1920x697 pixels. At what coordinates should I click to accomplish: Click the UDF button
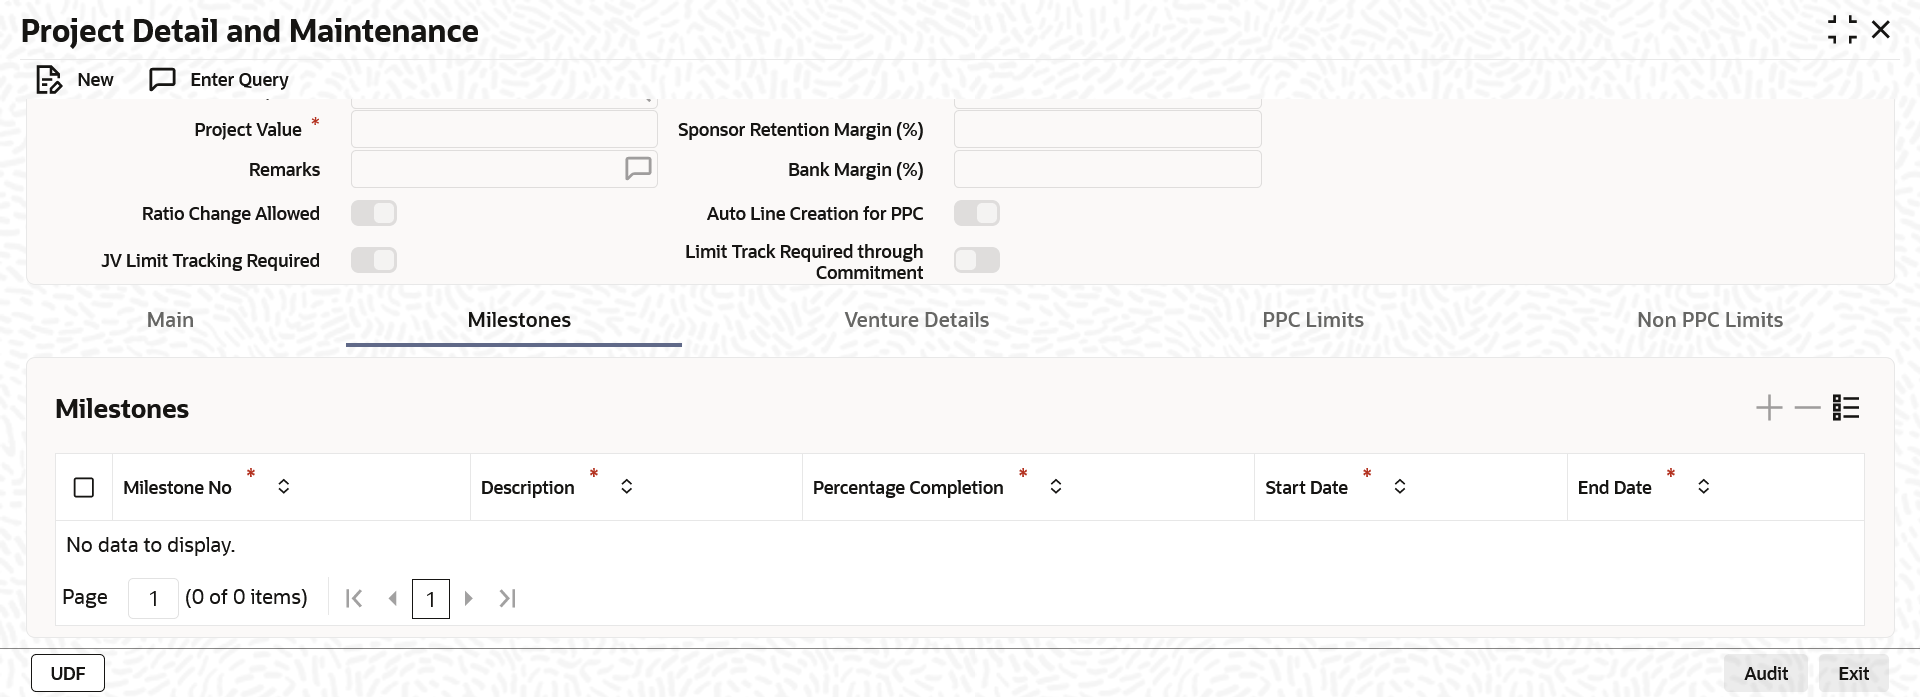pos(68,673)
